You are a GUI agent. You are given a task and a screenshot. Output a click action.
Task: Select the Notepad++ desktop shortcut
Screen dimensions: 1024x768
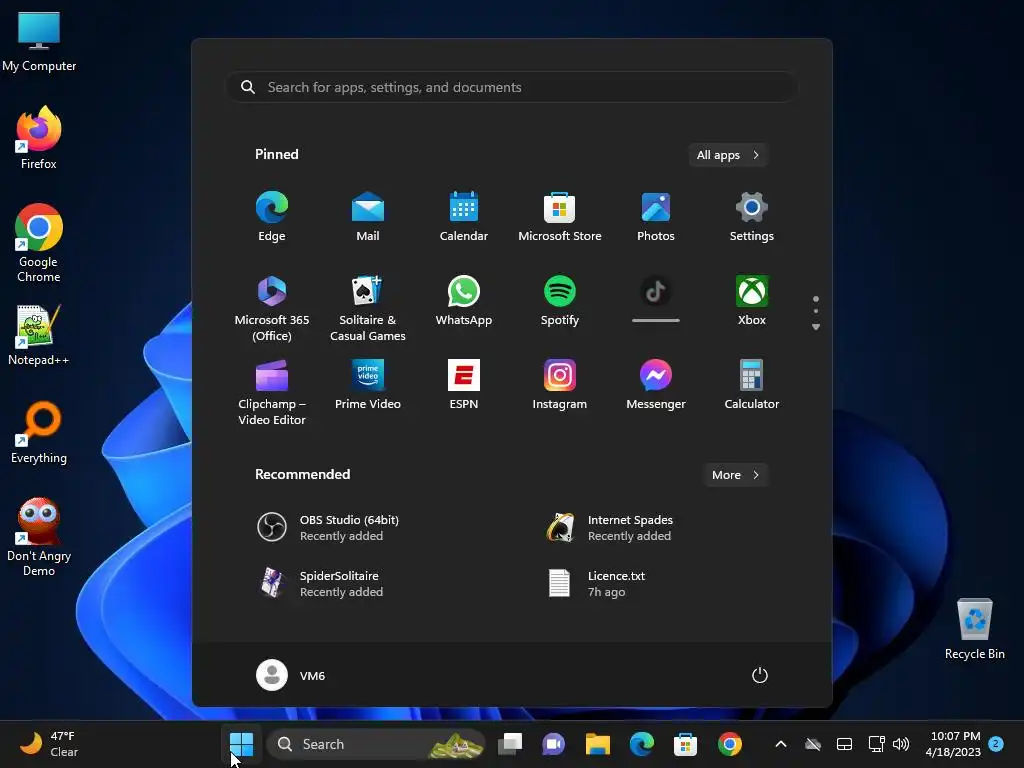[39, 335]
